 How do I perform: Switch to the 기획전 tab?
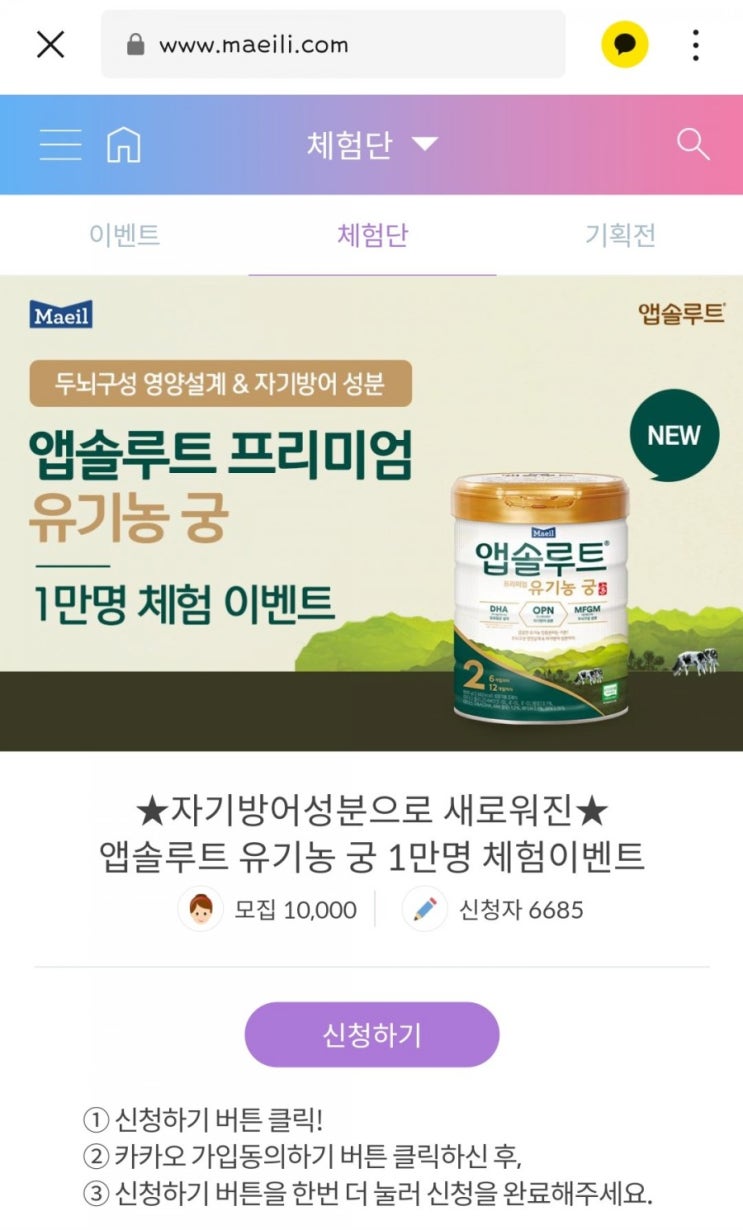[x=620, y=235]
